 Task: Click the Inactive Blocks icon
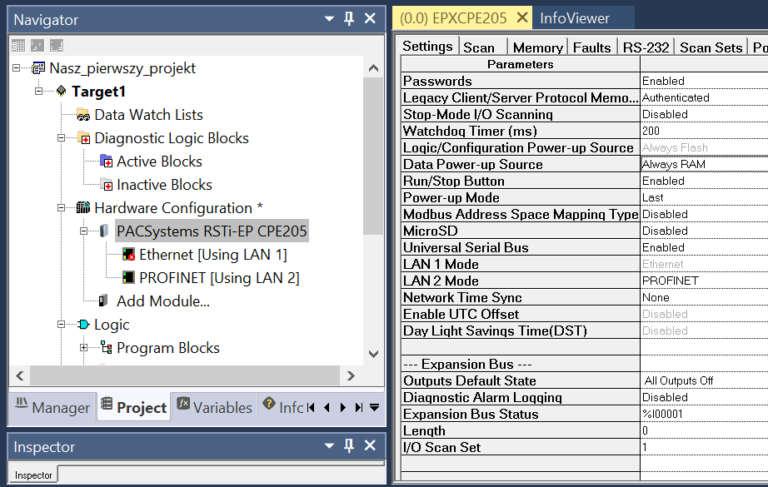pyautogui.click(x=106, y=185)
